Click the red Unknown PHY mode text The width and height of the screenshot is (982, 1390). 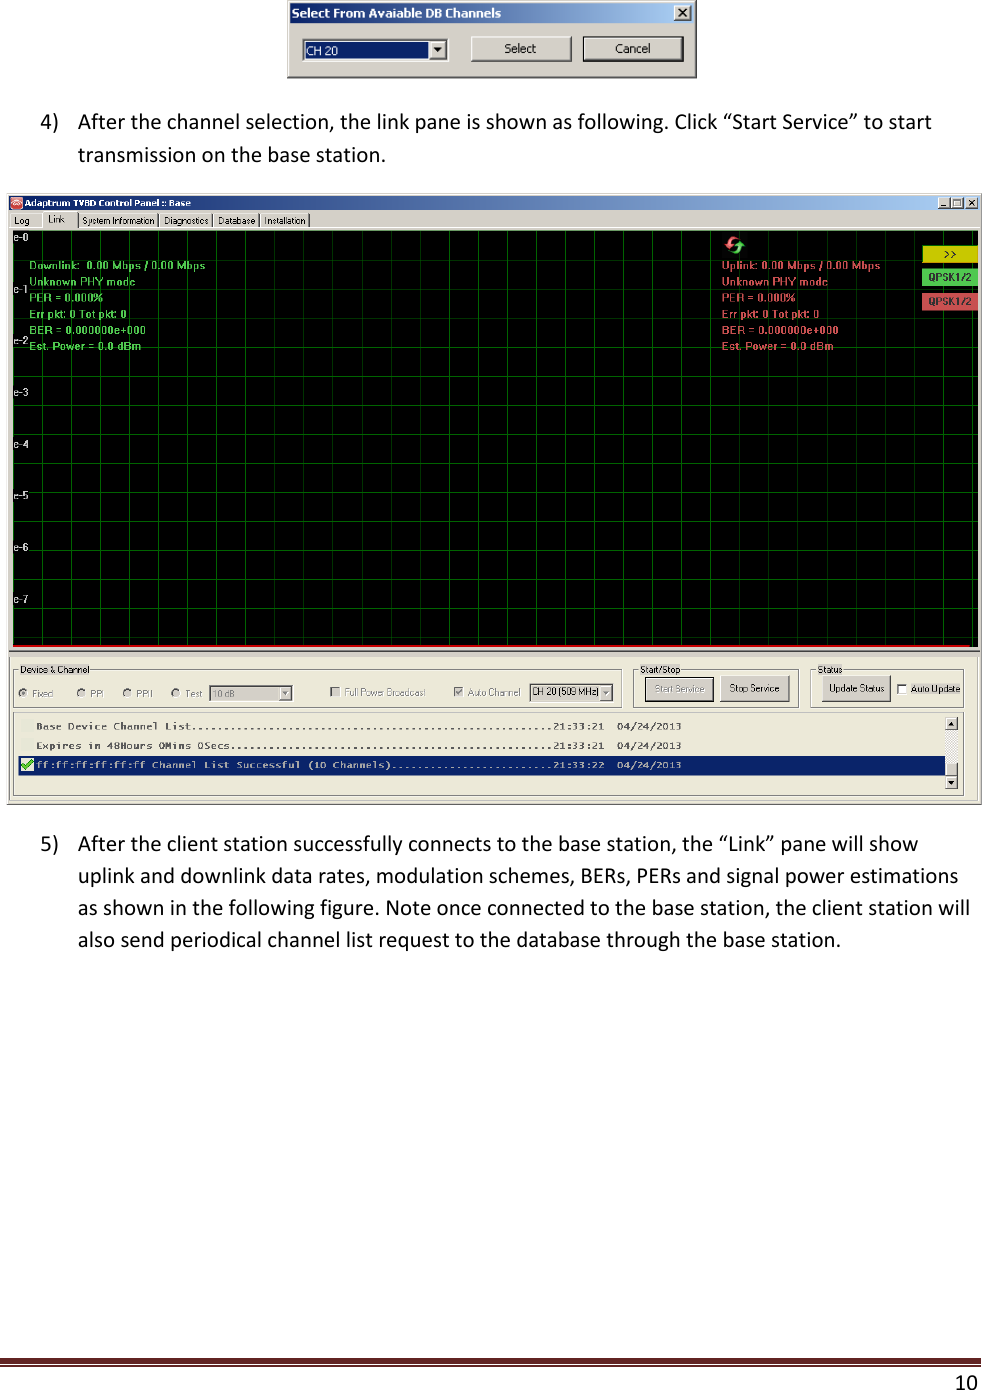point(775,282)
